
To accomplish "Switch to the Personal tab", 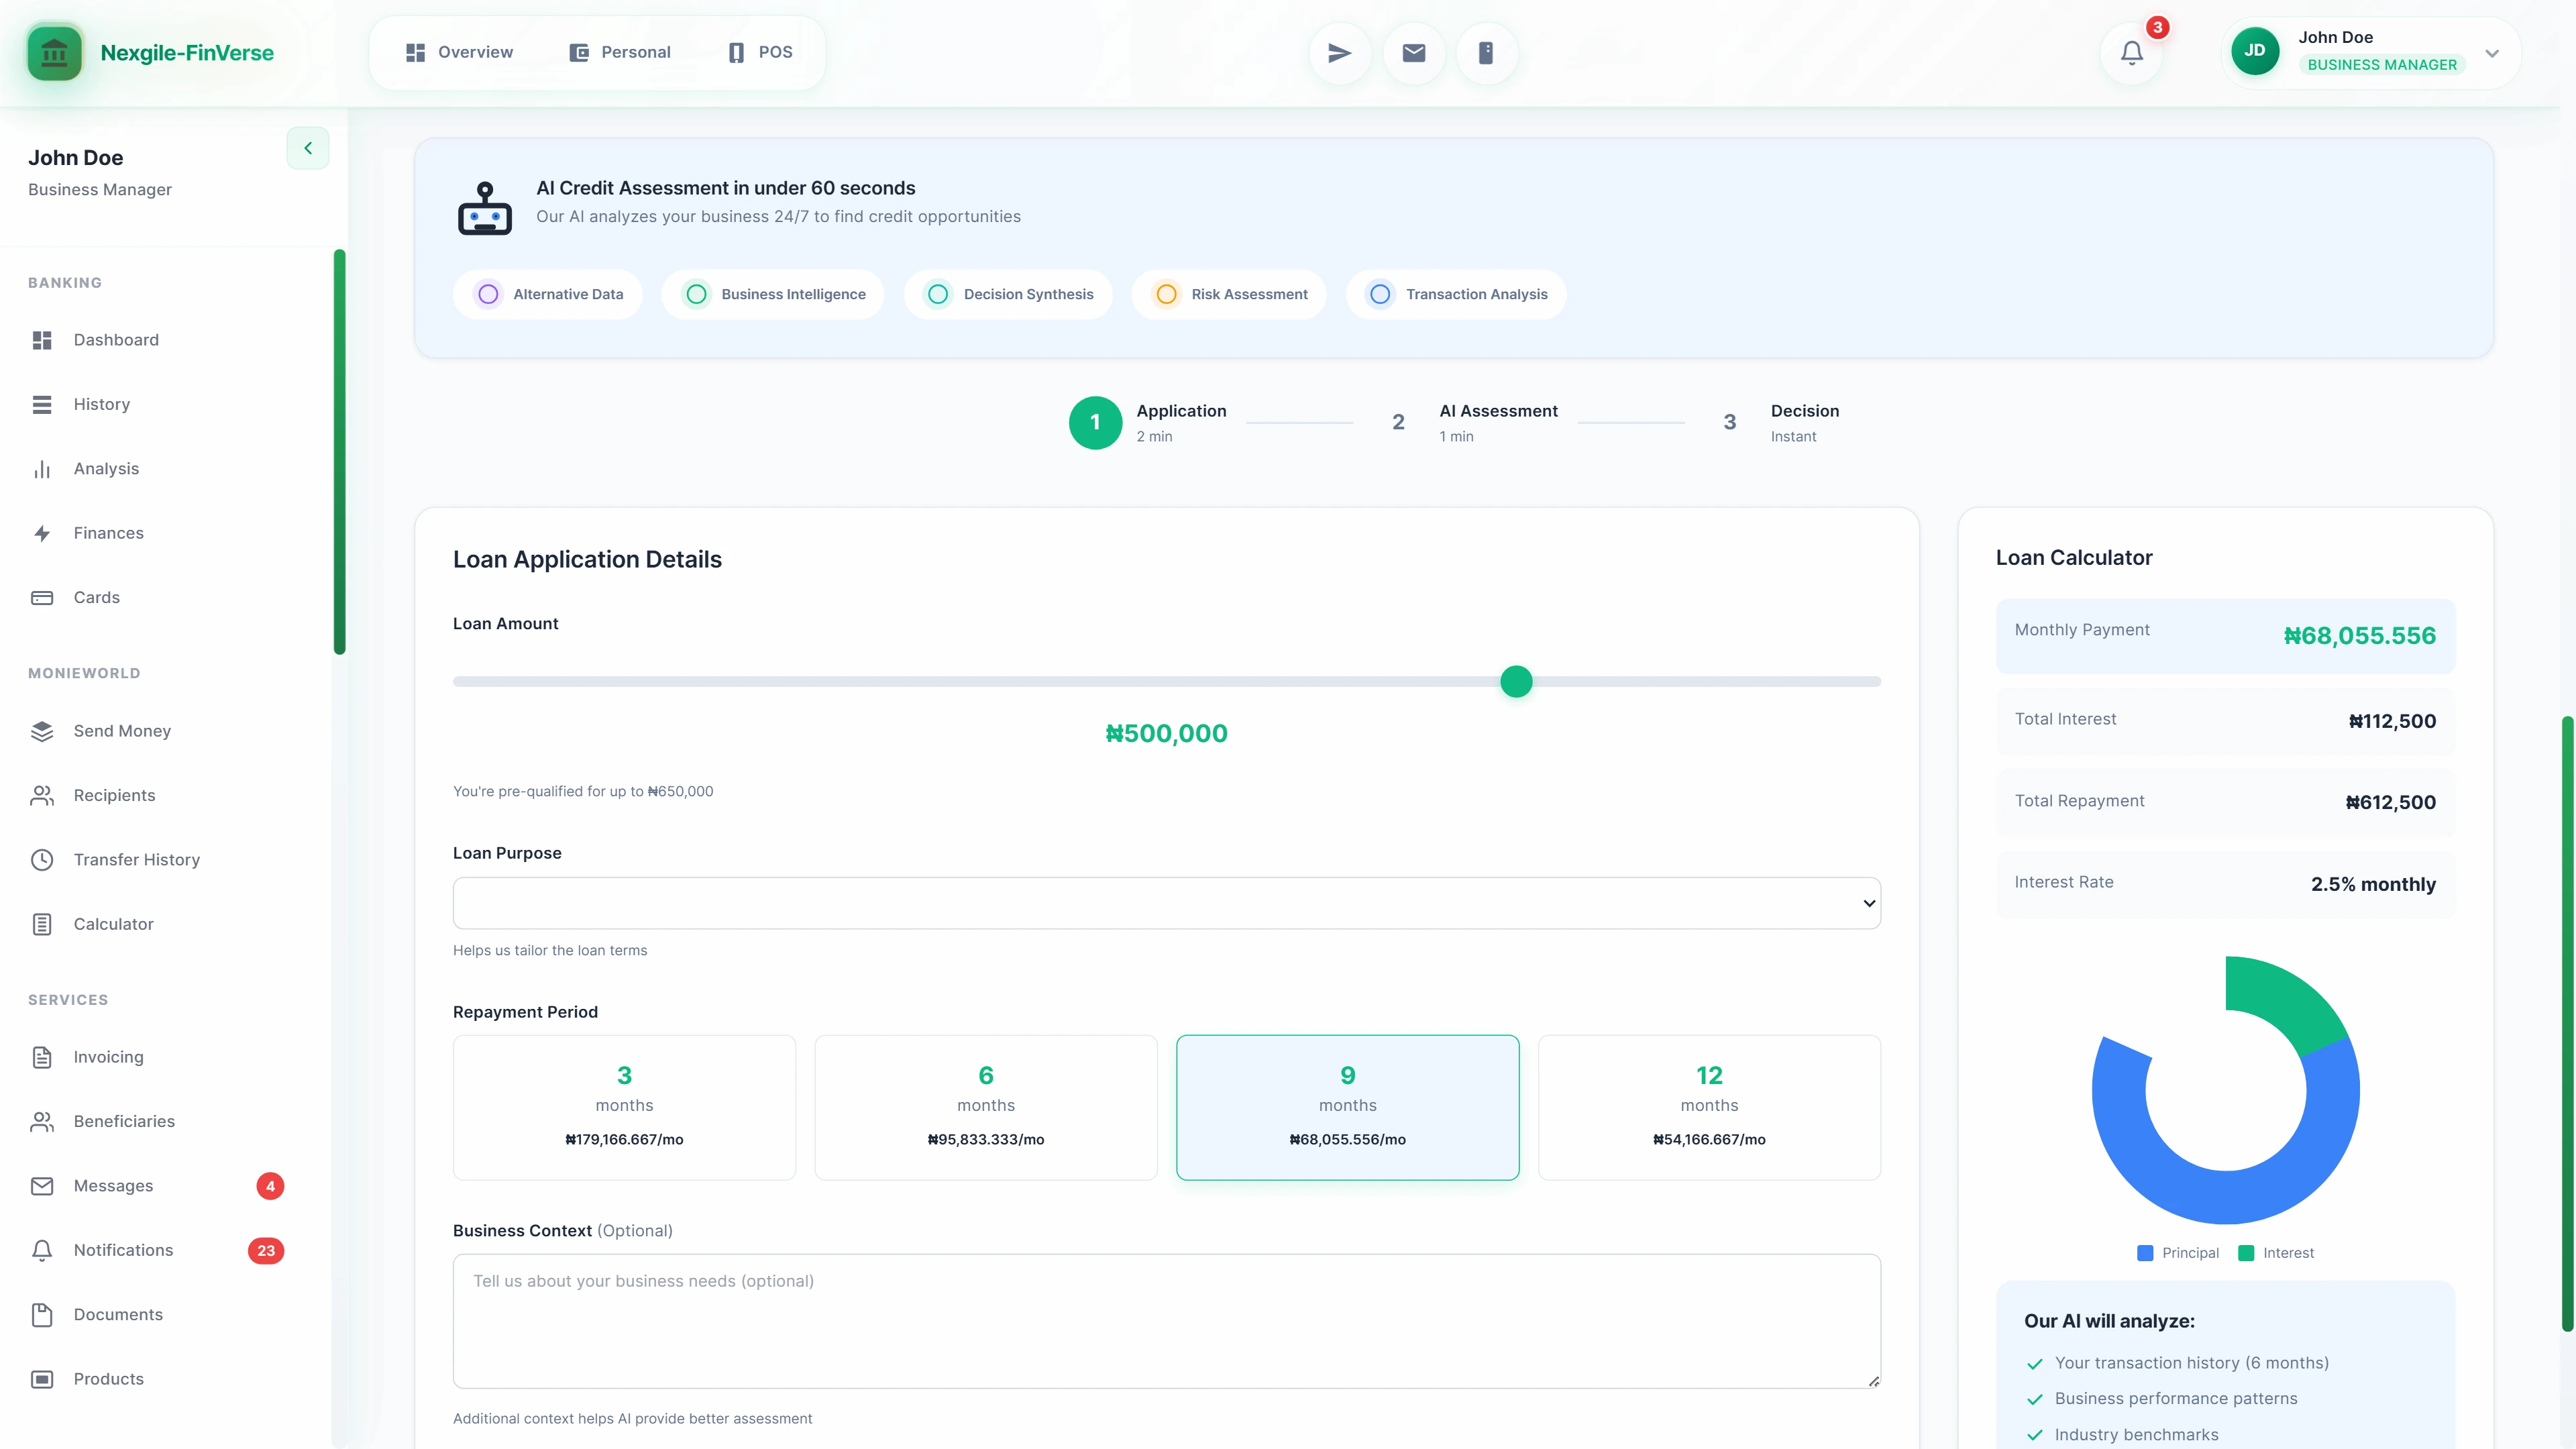I will (x=620, y=52).
